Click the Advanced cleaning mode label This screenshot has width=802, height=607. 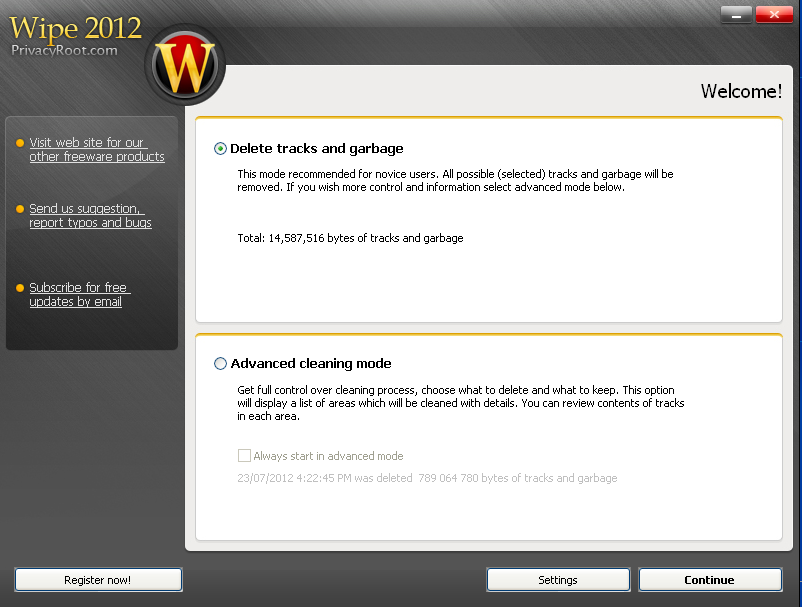(311, 364)
